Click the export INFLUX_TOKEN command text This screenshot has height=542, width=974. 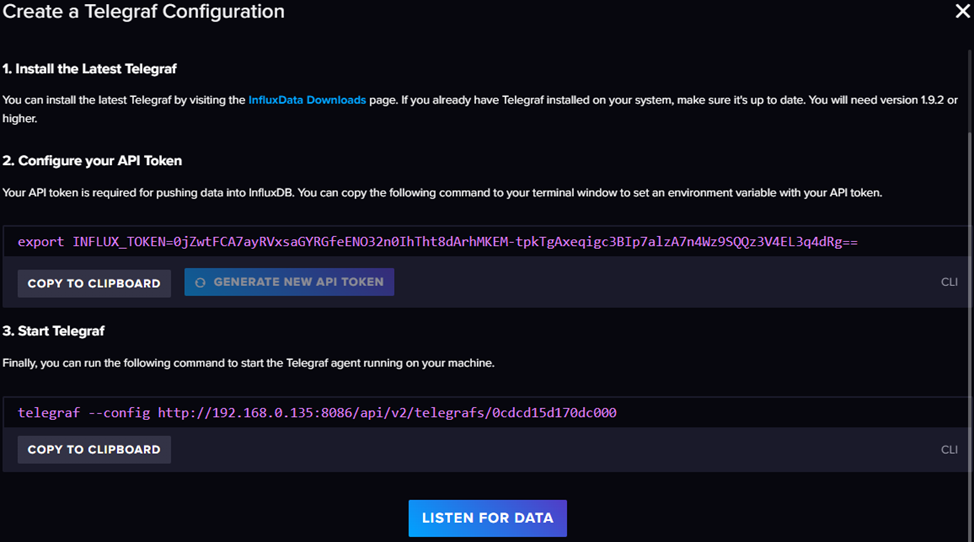tap(437, 242)
